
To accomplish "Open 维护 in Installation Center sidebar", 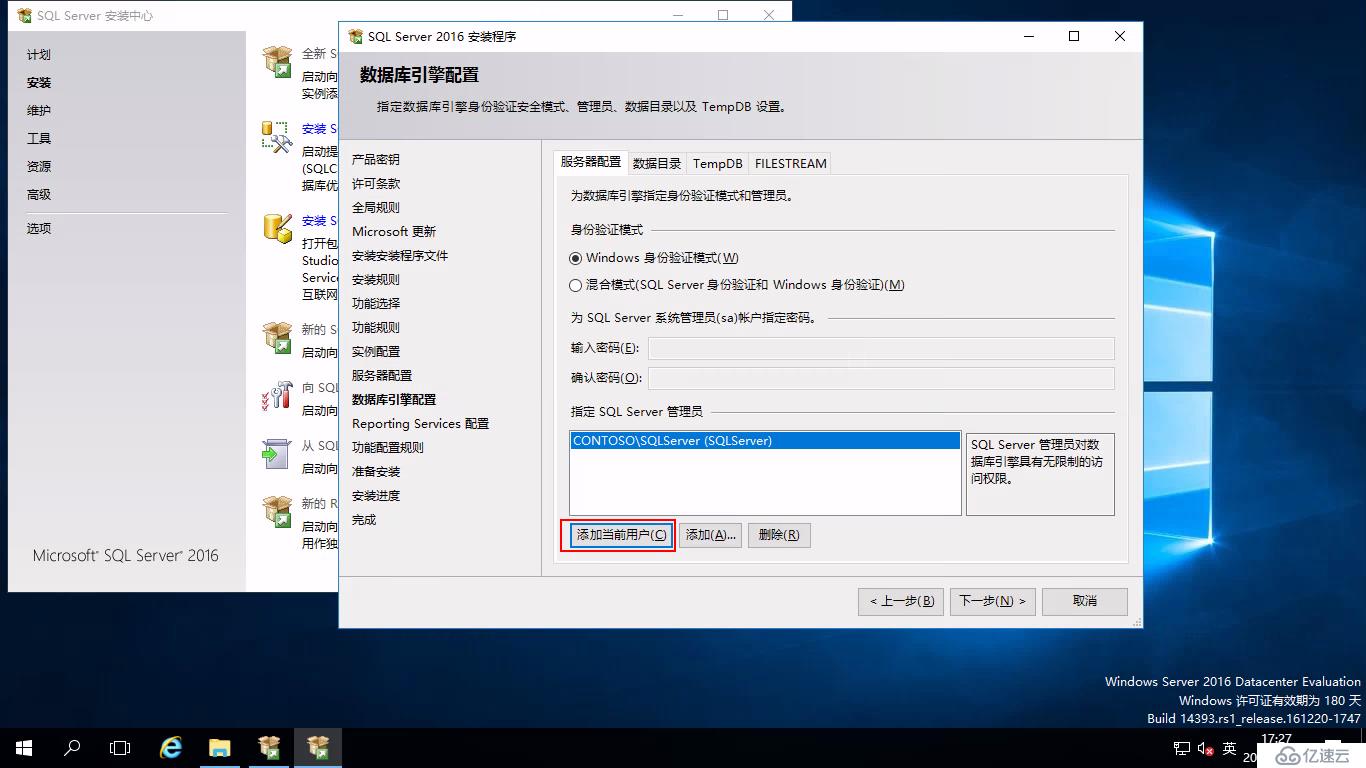I will (39, 111).
